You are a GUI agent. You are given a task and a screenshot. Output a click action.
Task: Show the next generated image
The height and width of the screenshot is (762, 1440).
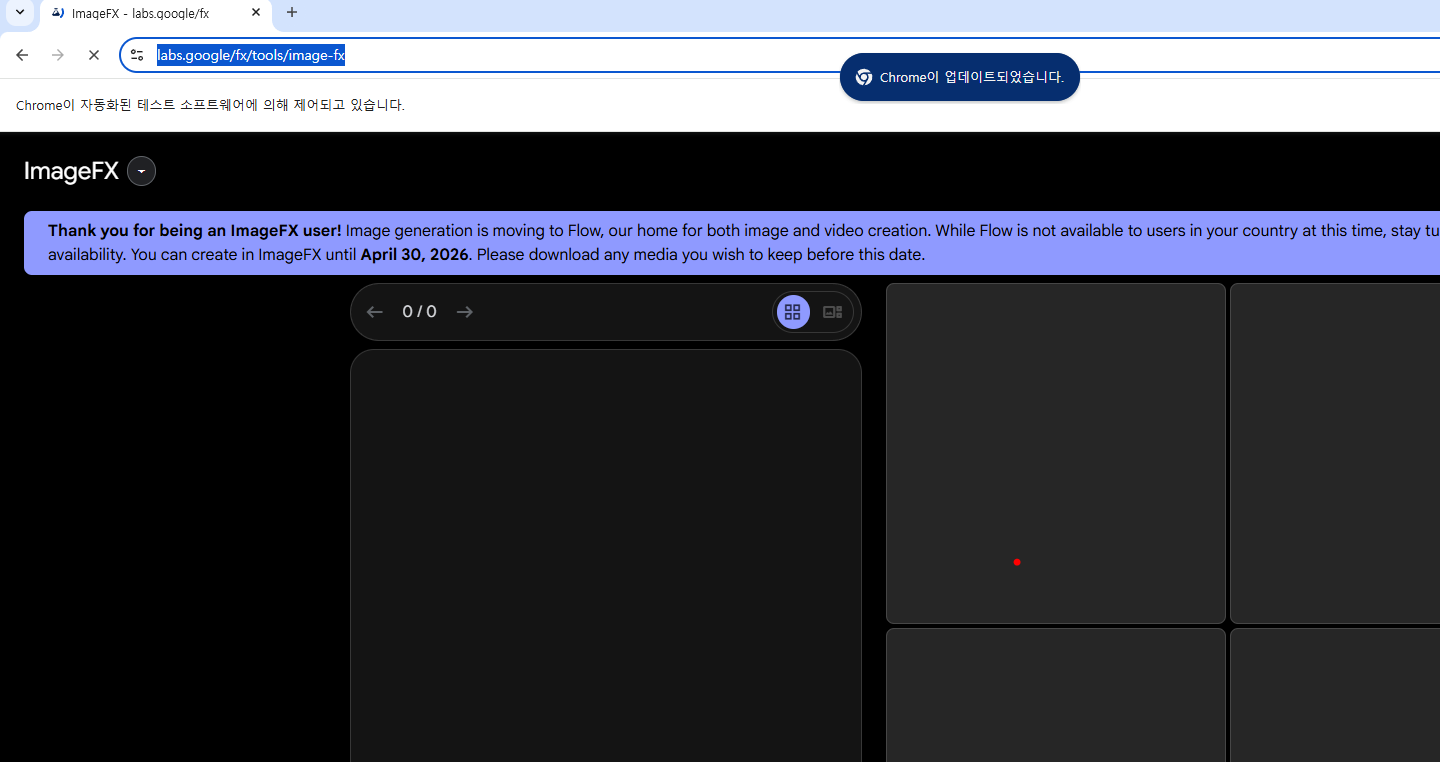[x=464, y=312]
